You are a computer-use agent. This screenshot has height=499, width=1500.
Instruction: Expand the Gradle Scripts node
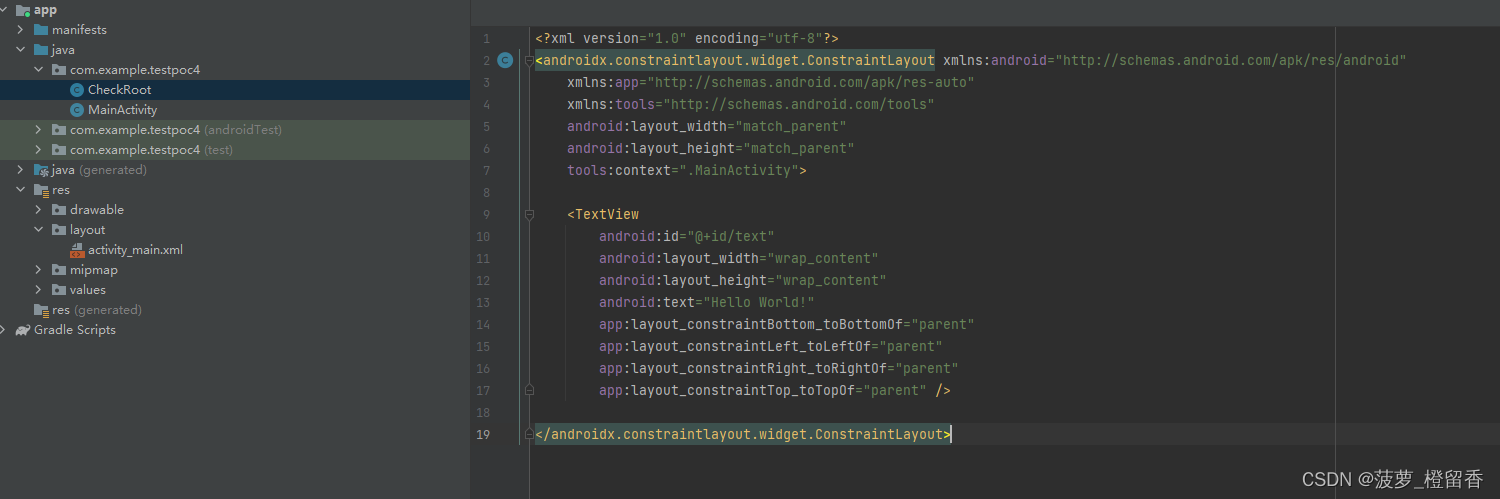pos(4,330)
